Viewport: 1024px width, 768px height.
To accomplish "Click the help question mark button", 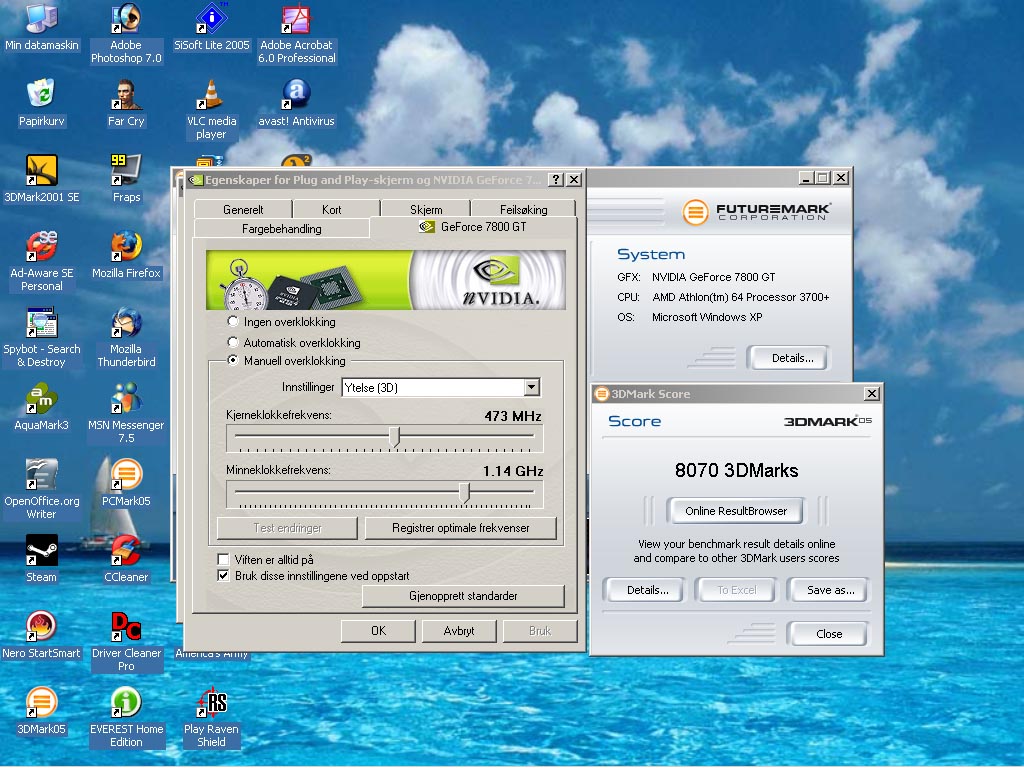I will tap(555, 180).
